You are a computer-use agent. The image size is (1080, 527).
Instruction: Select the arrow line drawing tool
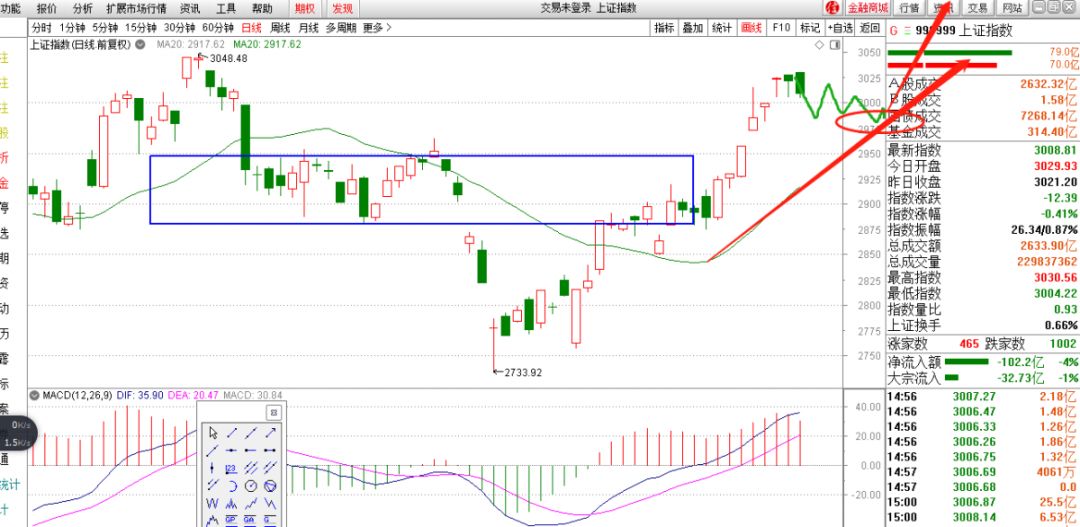click(271, 433)
